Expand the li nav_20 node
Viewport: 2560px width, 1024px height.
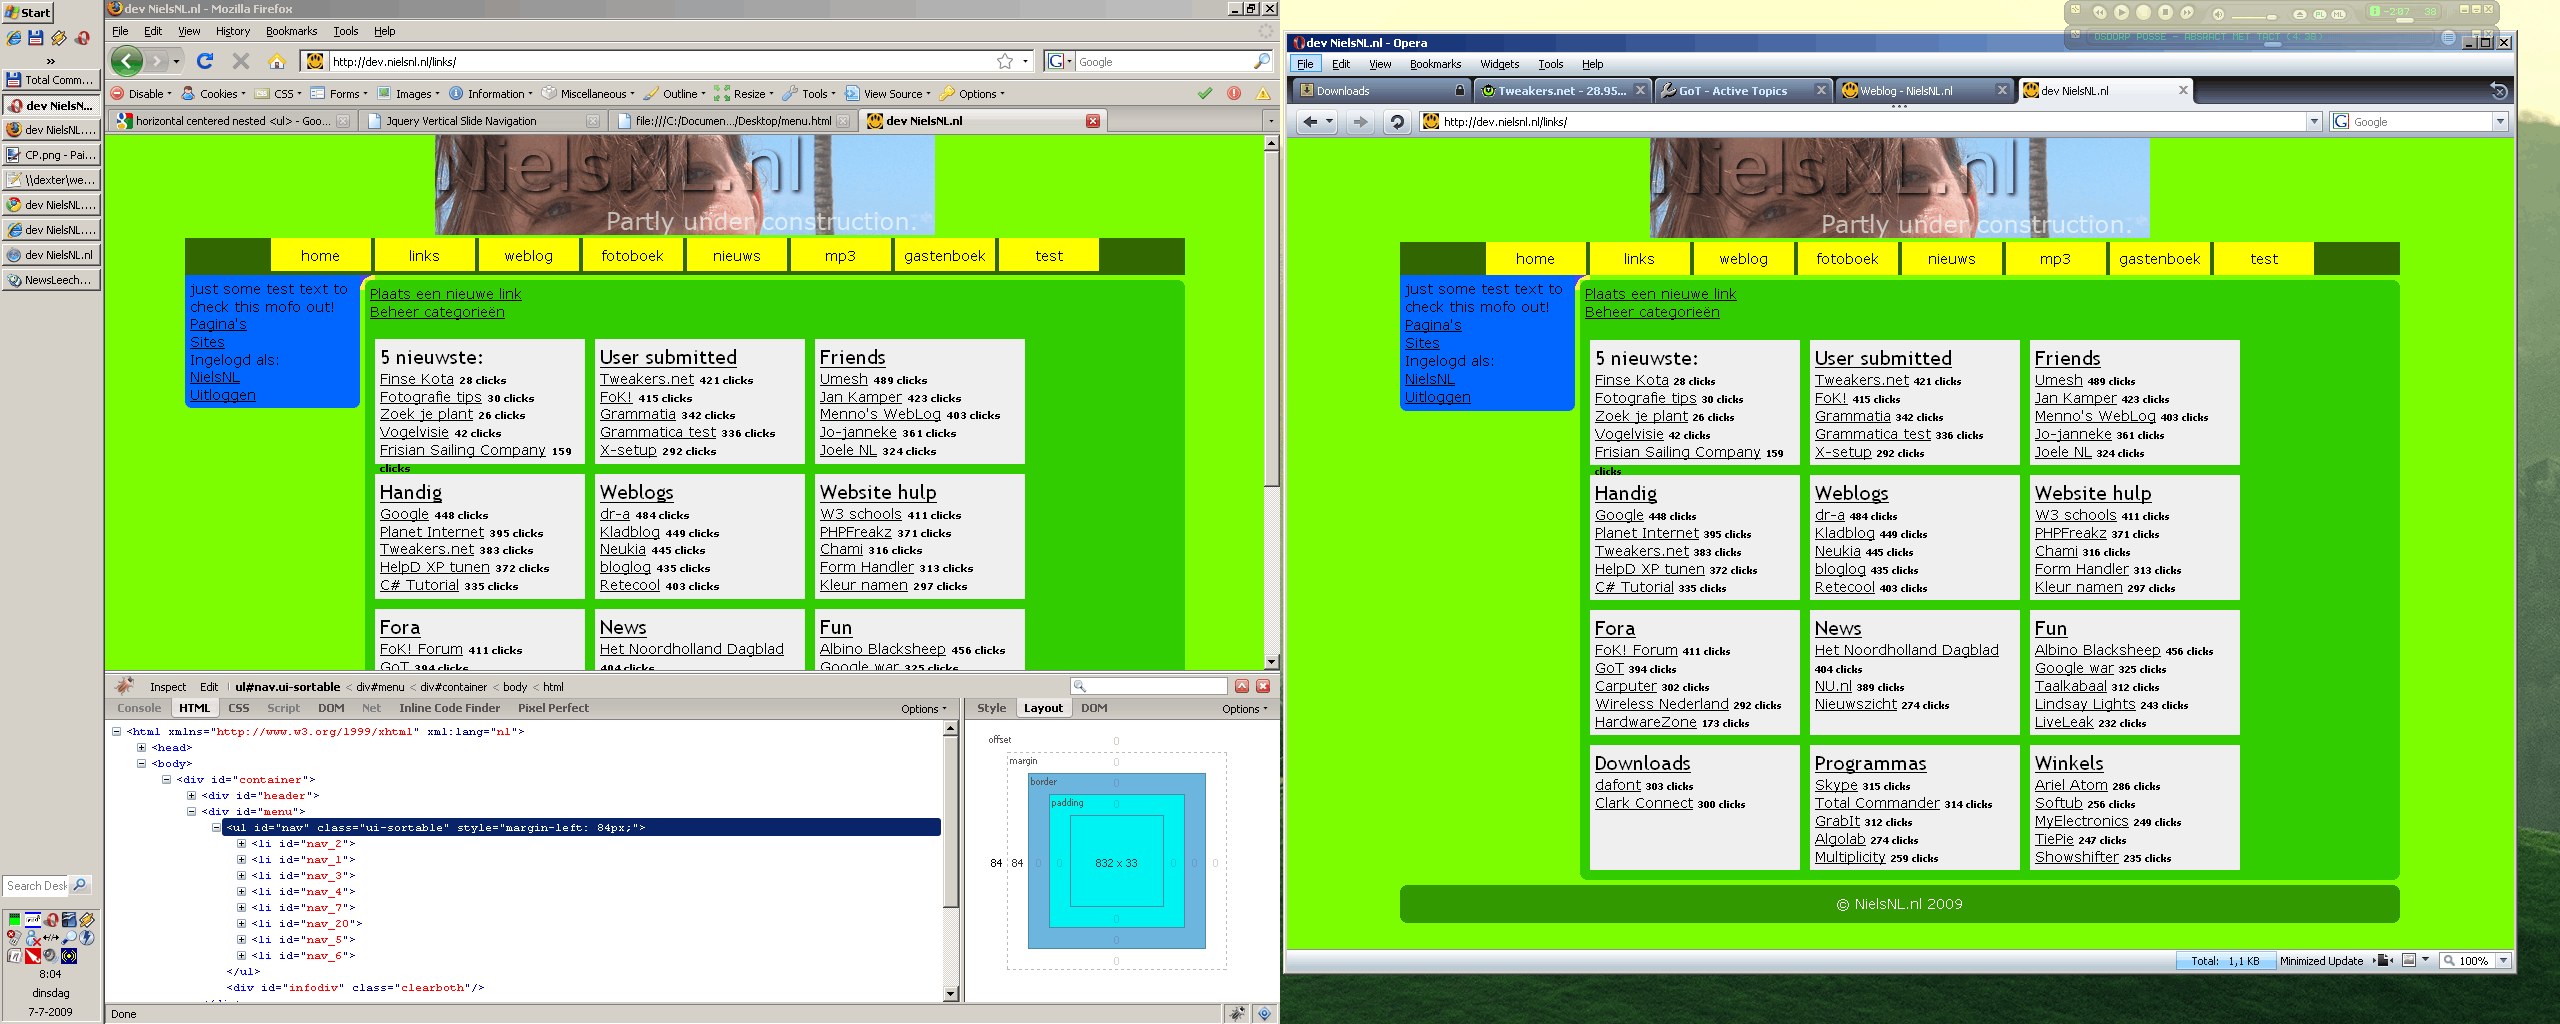pos(241,924)
